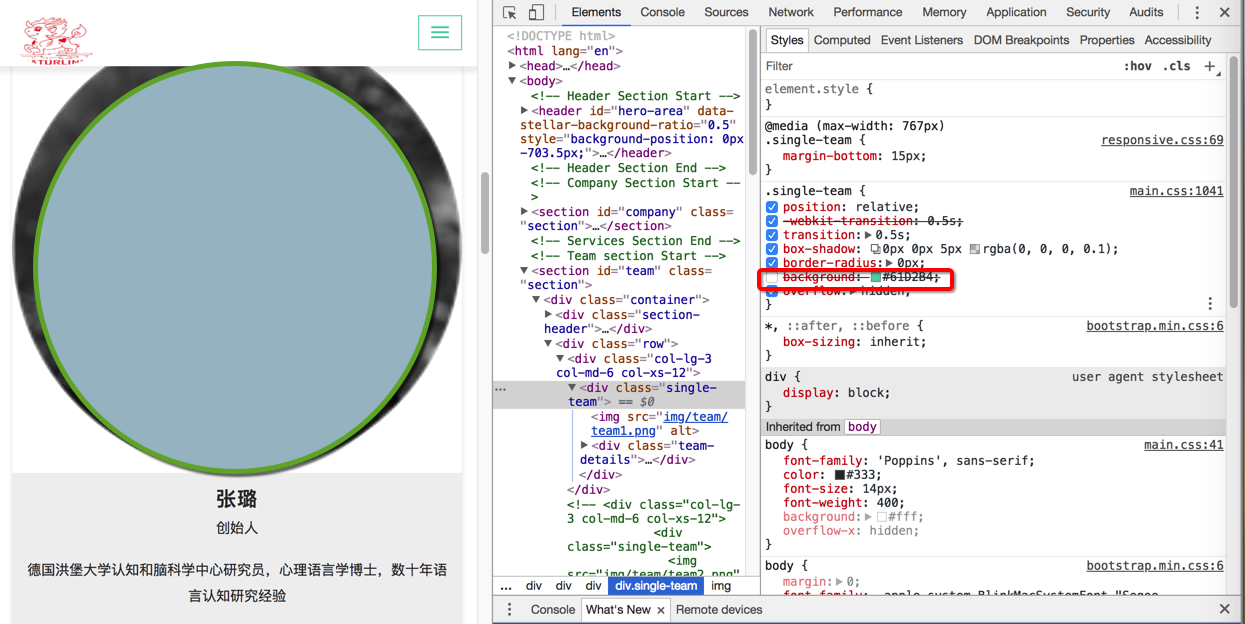Focus the styles Filter input field
1245x624 pixels.
940,66
